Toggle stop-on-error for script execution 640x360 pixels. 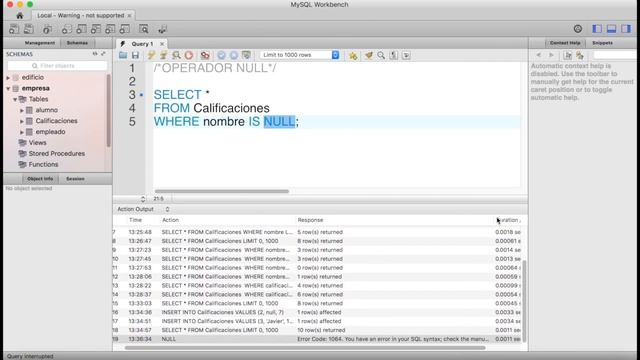(205, 55)
